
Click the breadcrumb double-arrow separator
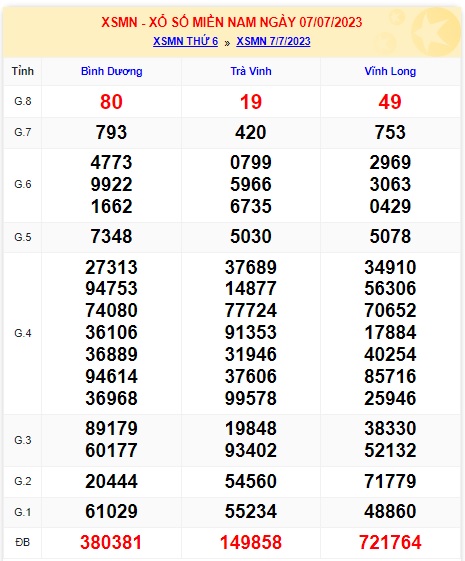point(227,43)
